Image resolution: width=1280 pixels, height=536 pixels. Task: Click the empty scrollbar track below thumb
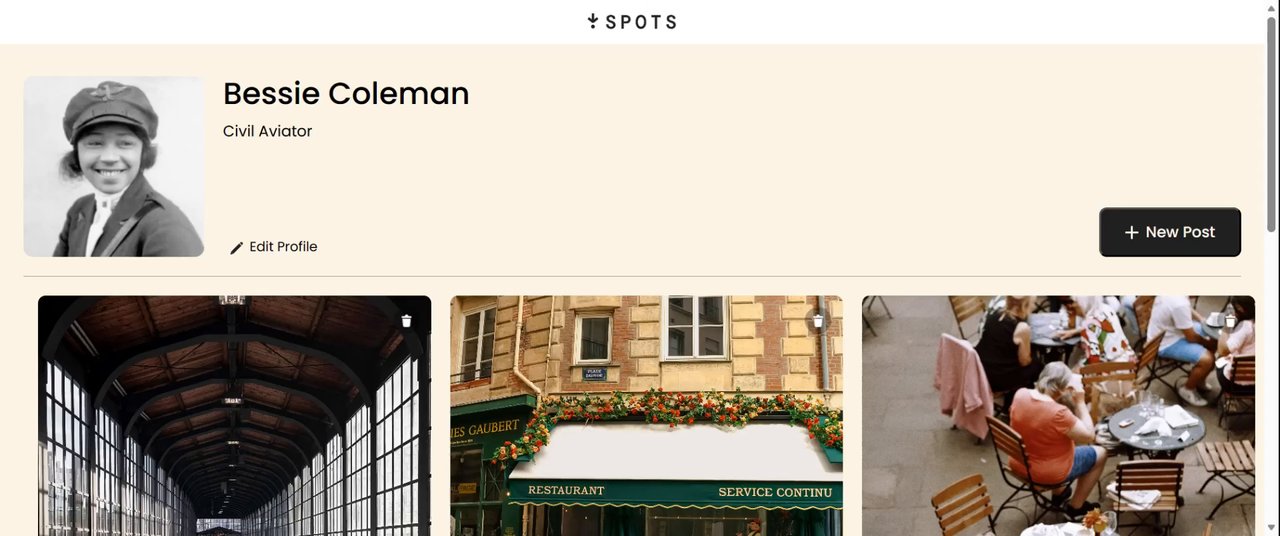[1272, 380]
